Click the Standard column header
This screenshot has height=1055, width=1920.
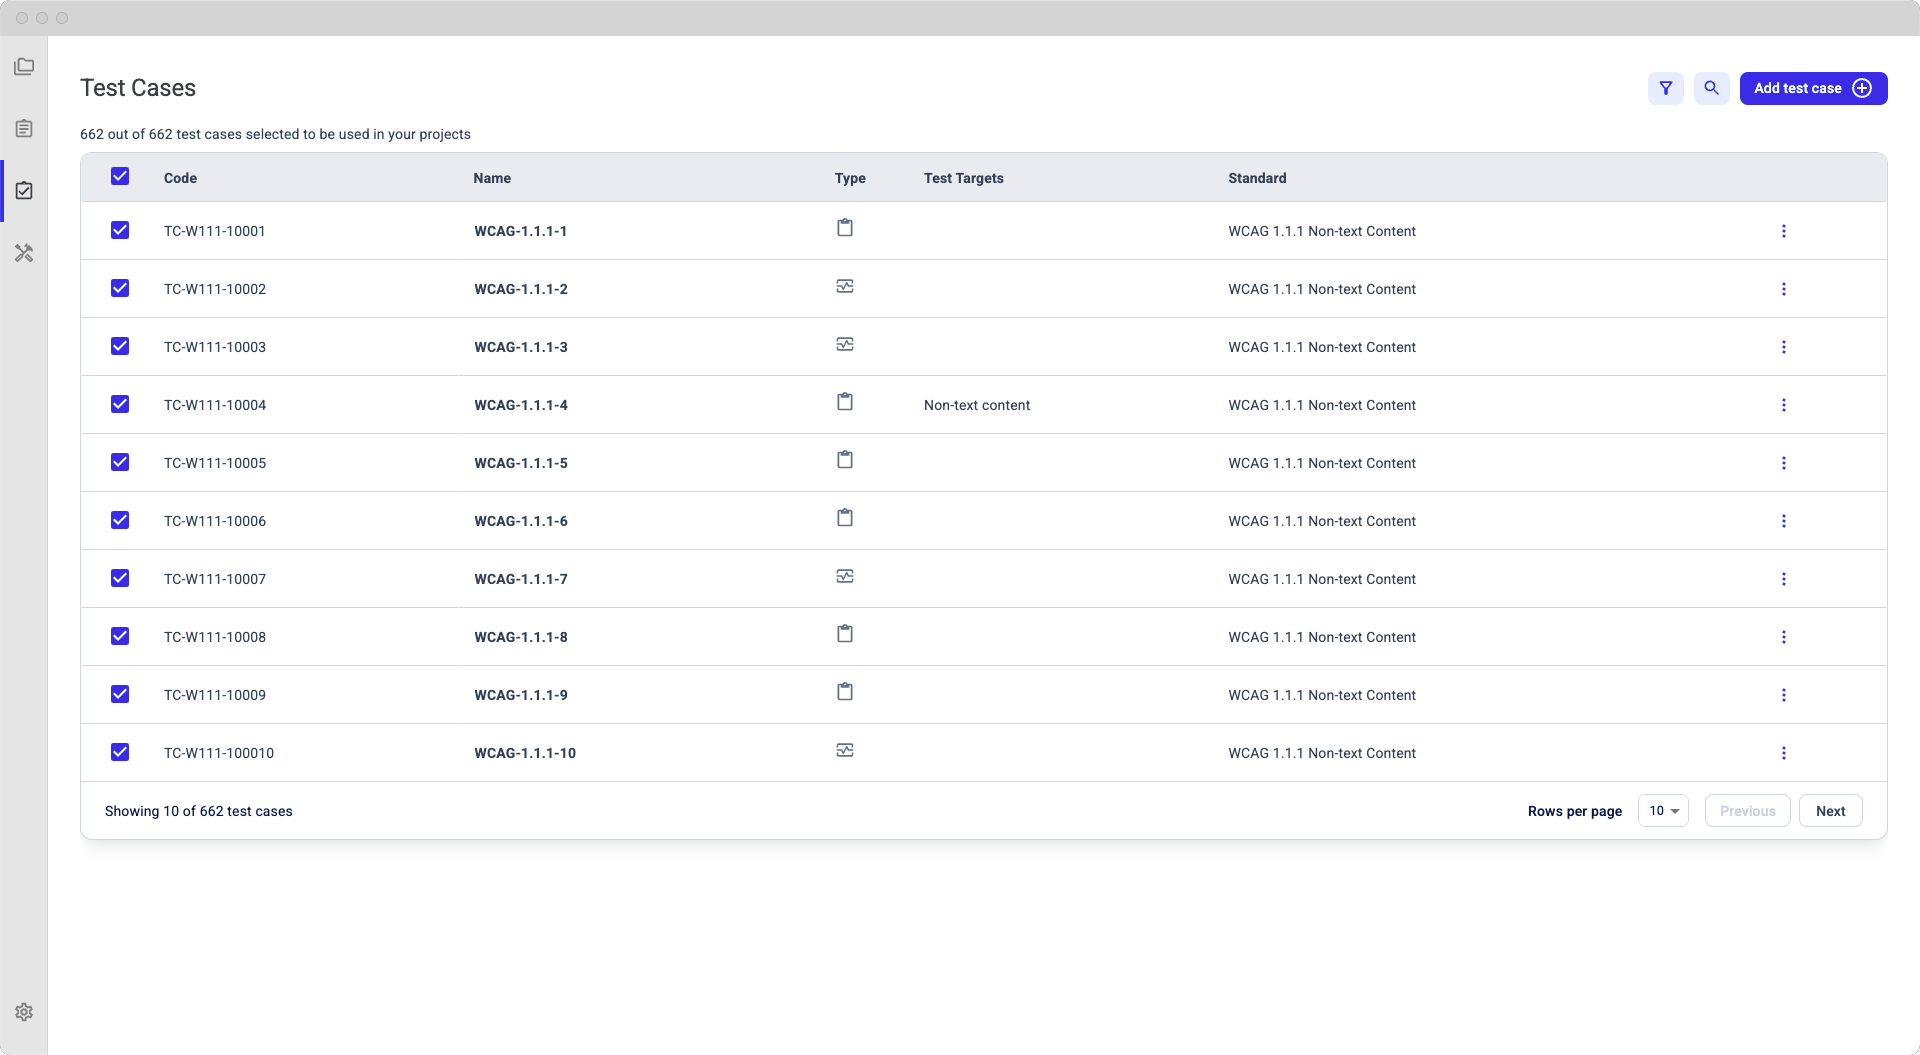click(x=1257, y=178)
